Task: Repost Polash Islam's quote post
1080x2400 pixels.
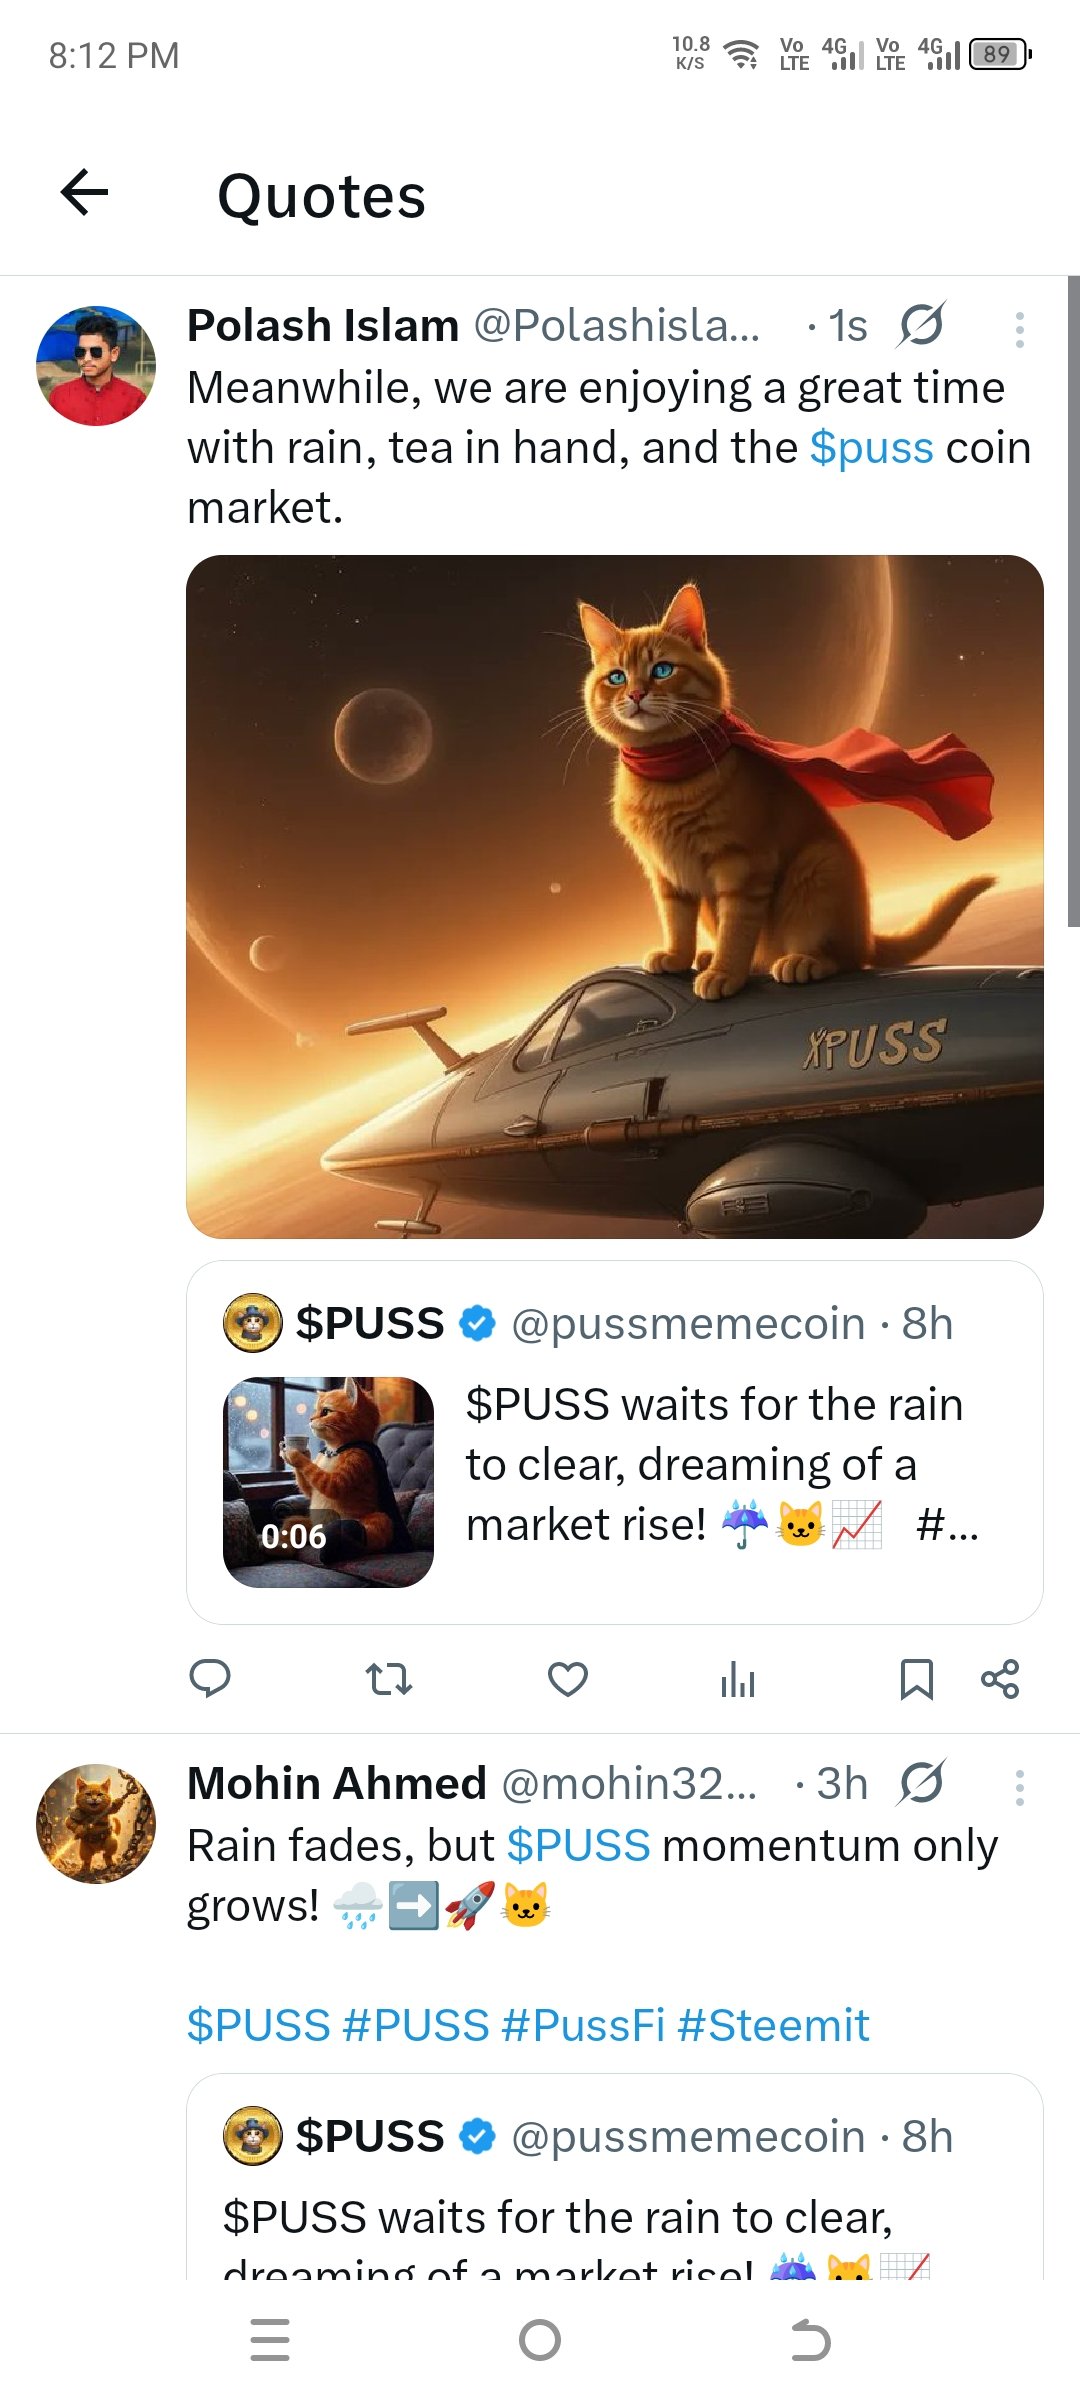Action: click(388, 1678)
